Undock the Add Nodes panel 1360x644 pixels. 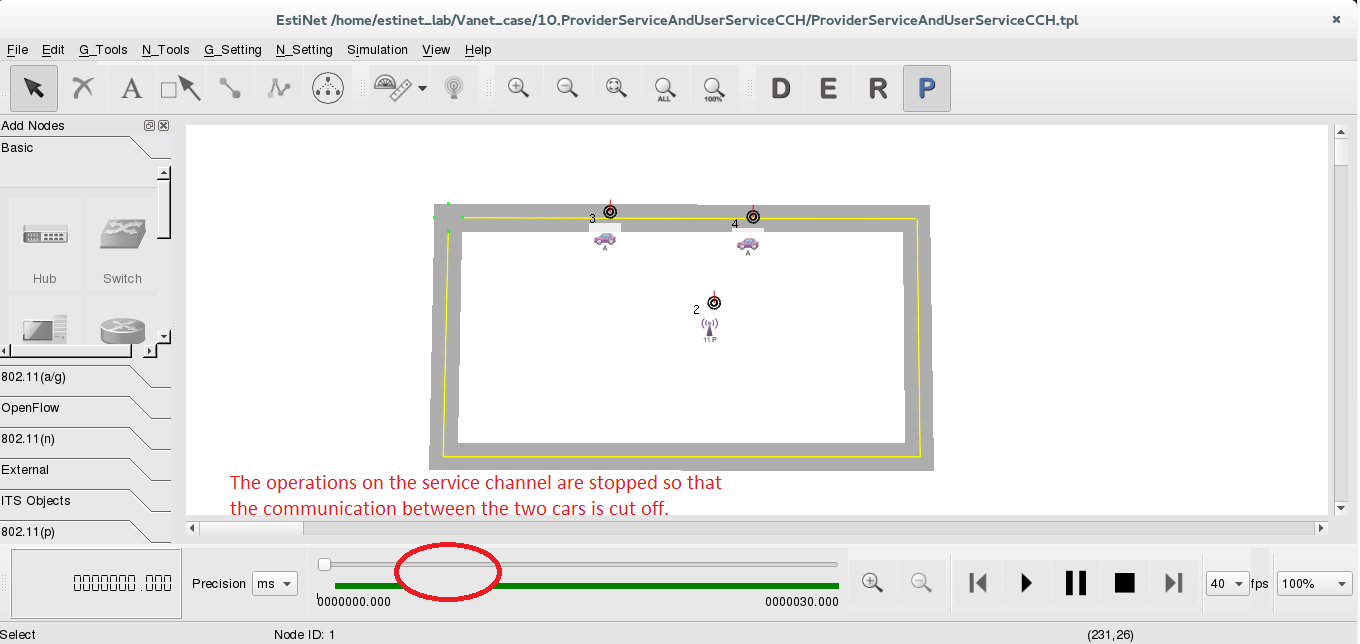(149, 126)
